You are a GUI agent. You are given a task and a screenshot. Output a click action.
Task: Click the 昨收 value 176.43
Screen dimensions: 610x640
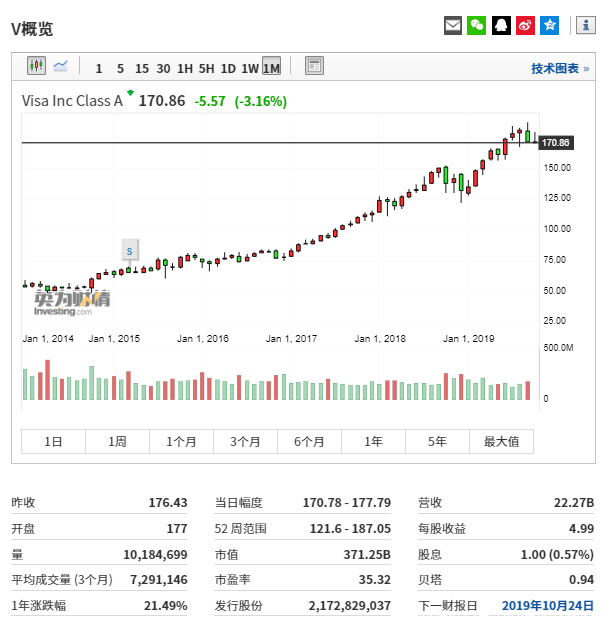click(x=168, y=502)
